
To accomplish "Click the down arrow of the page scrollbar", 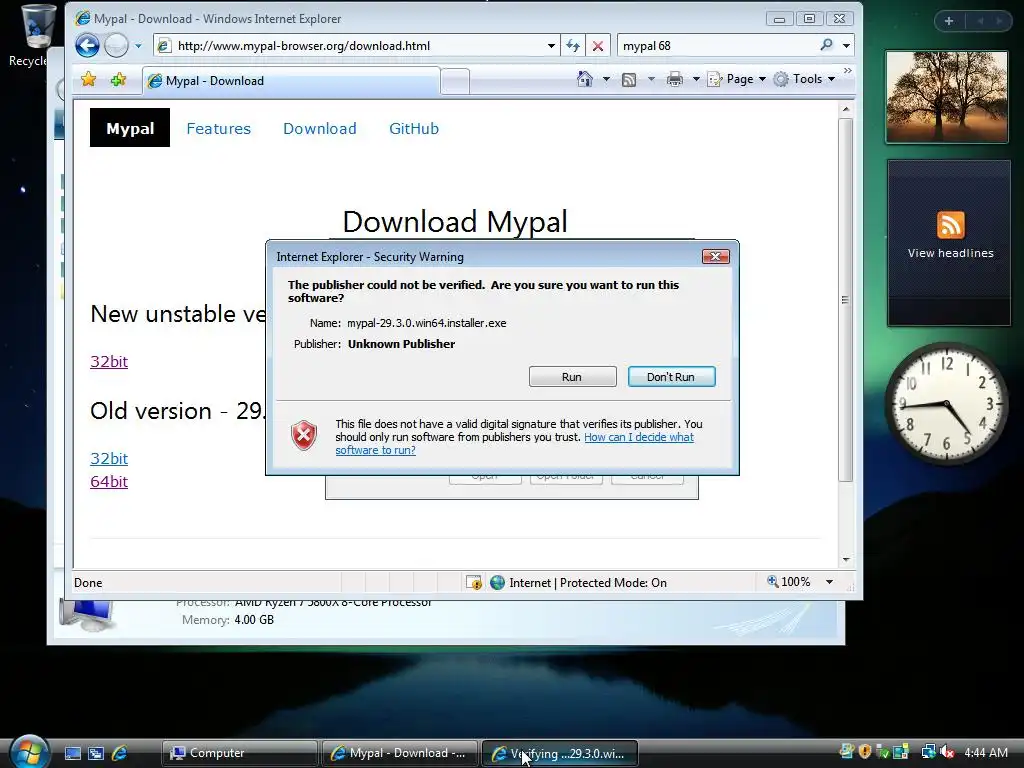I will (846, 560).
